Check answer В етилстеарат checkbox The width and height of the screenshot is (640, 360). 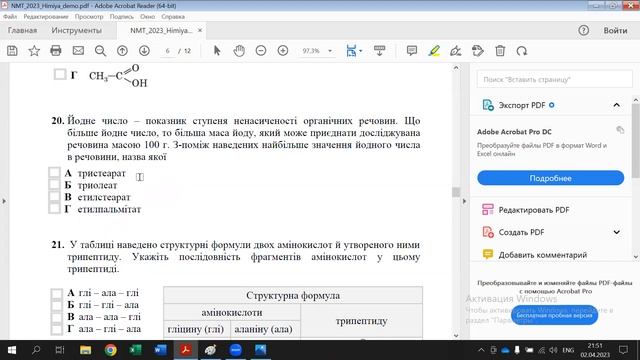[54, 196]
